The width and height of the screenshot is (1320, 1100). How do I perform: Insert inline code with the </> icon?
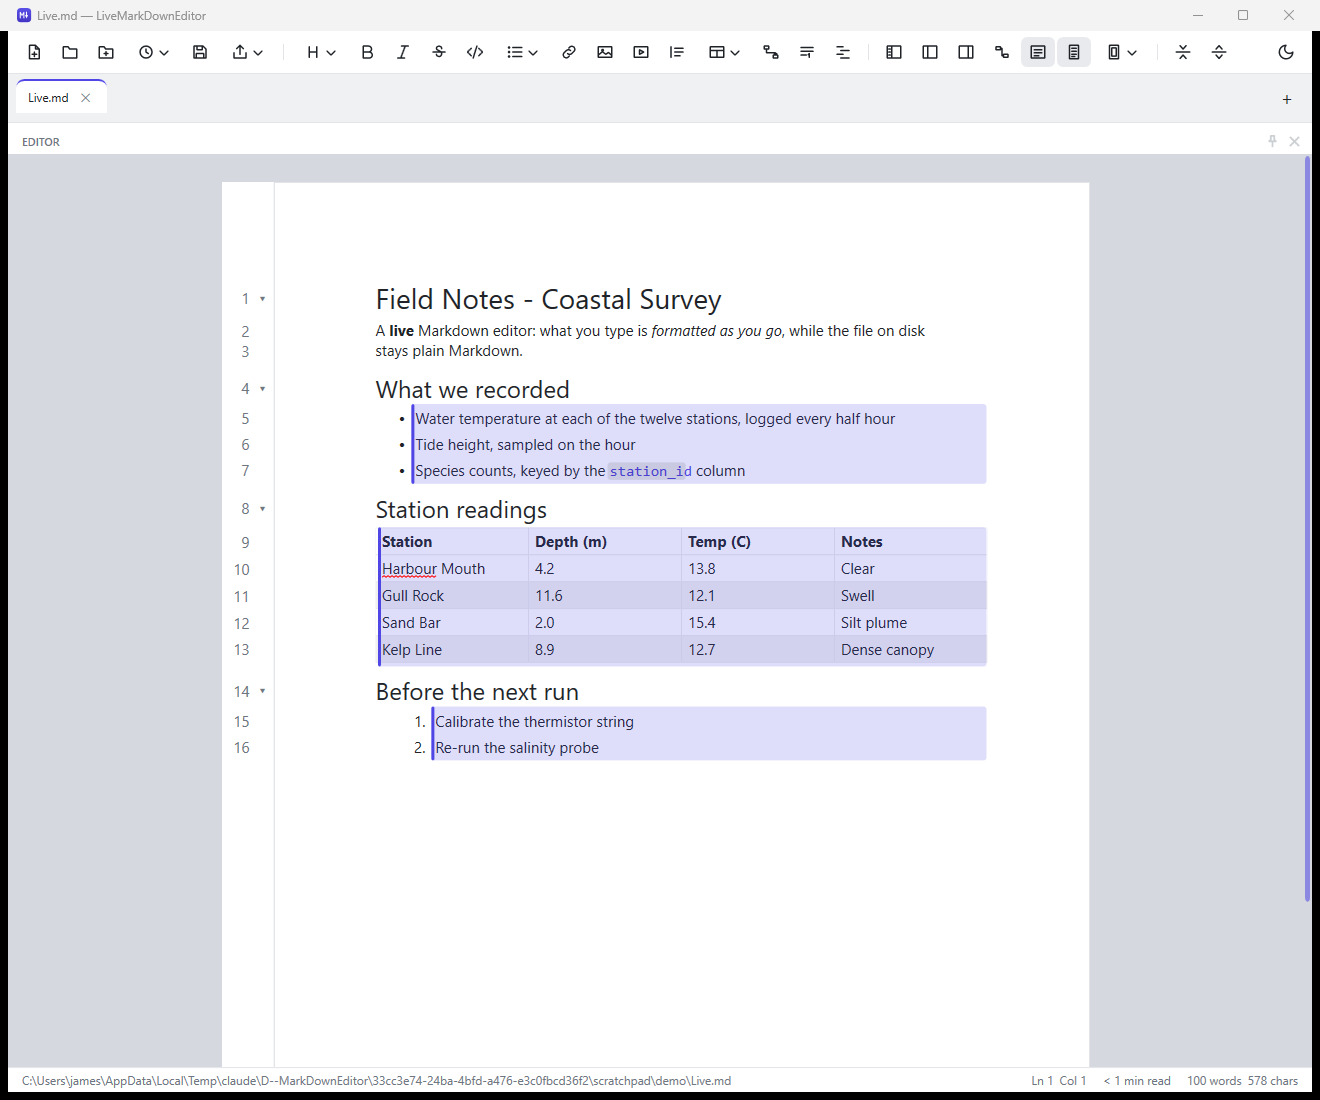pyautogui.click(x=475, y=52)
